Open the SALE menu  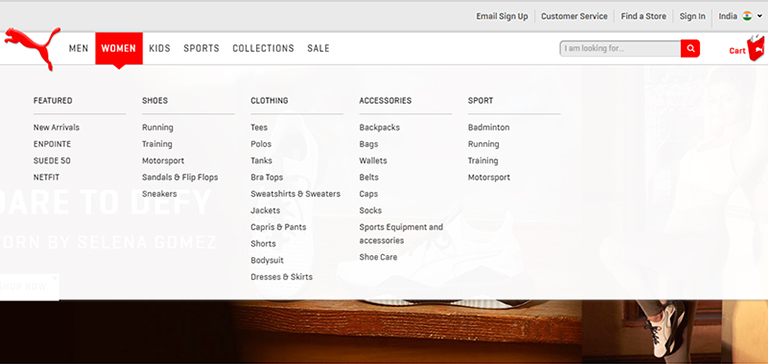[318, 49]
